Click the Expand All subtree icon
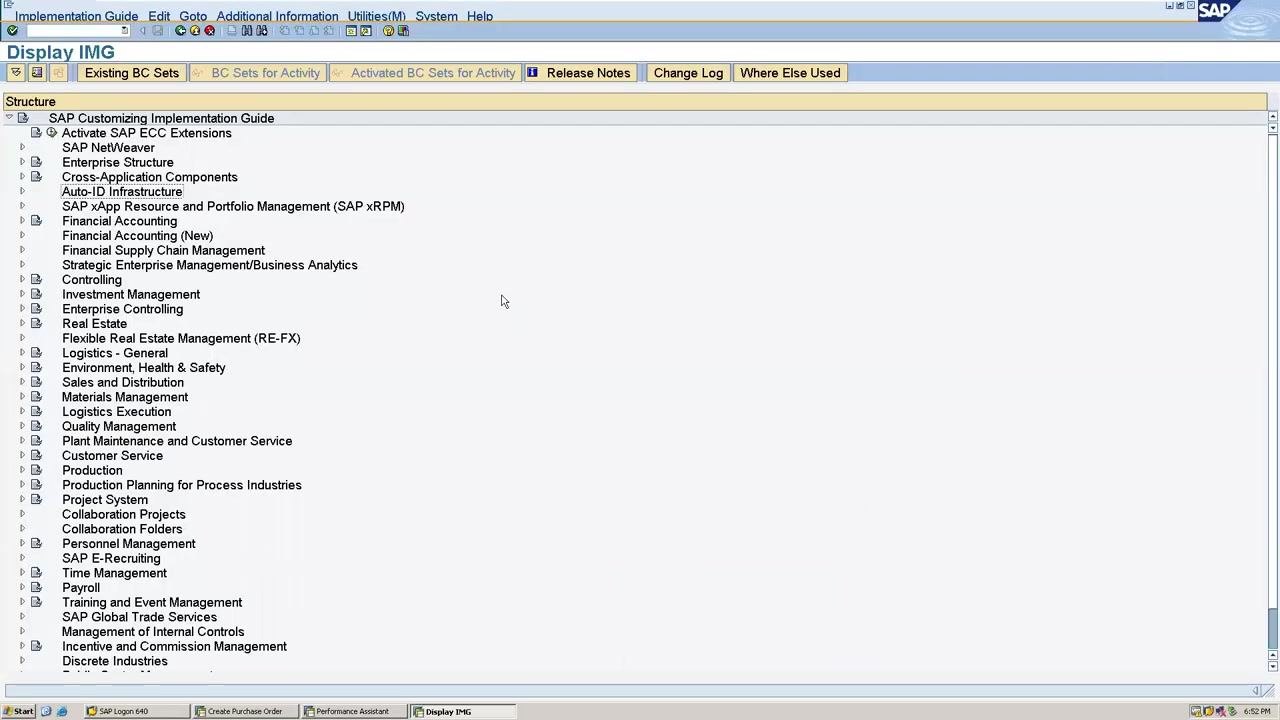 pos(16,73)
